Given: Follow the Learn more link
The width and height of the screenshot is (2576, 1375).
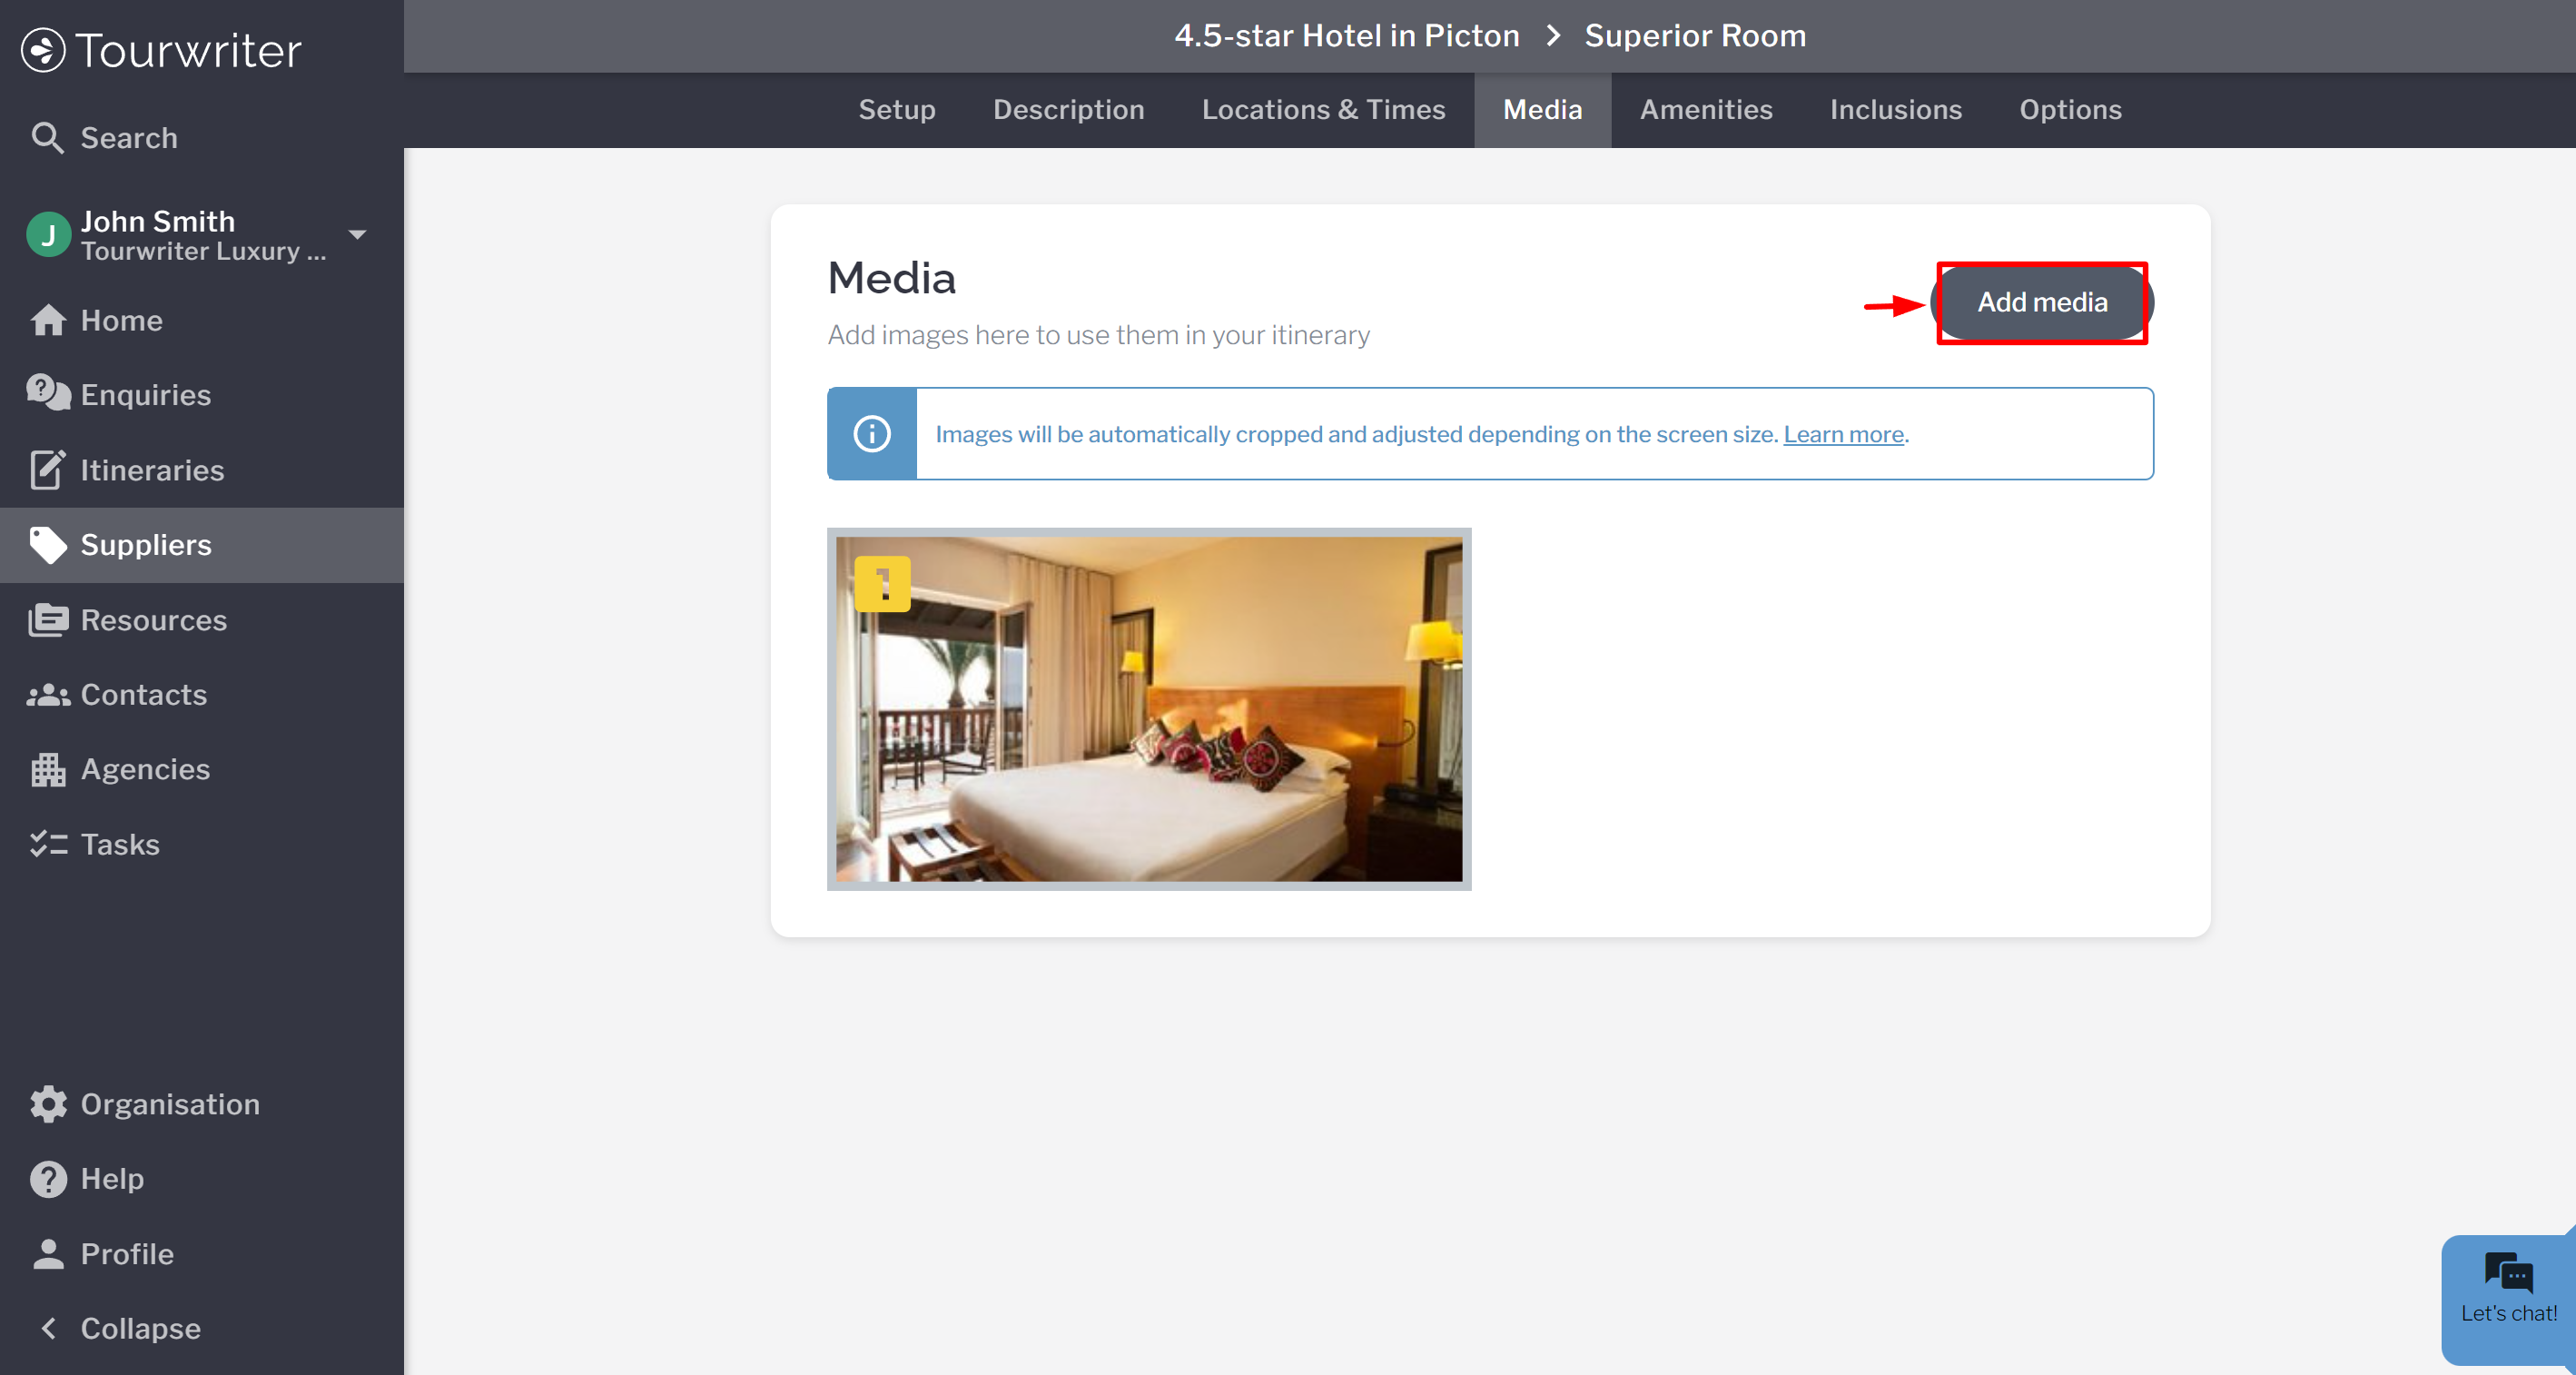Looking at the screenshot, I should pos(1843,434).
